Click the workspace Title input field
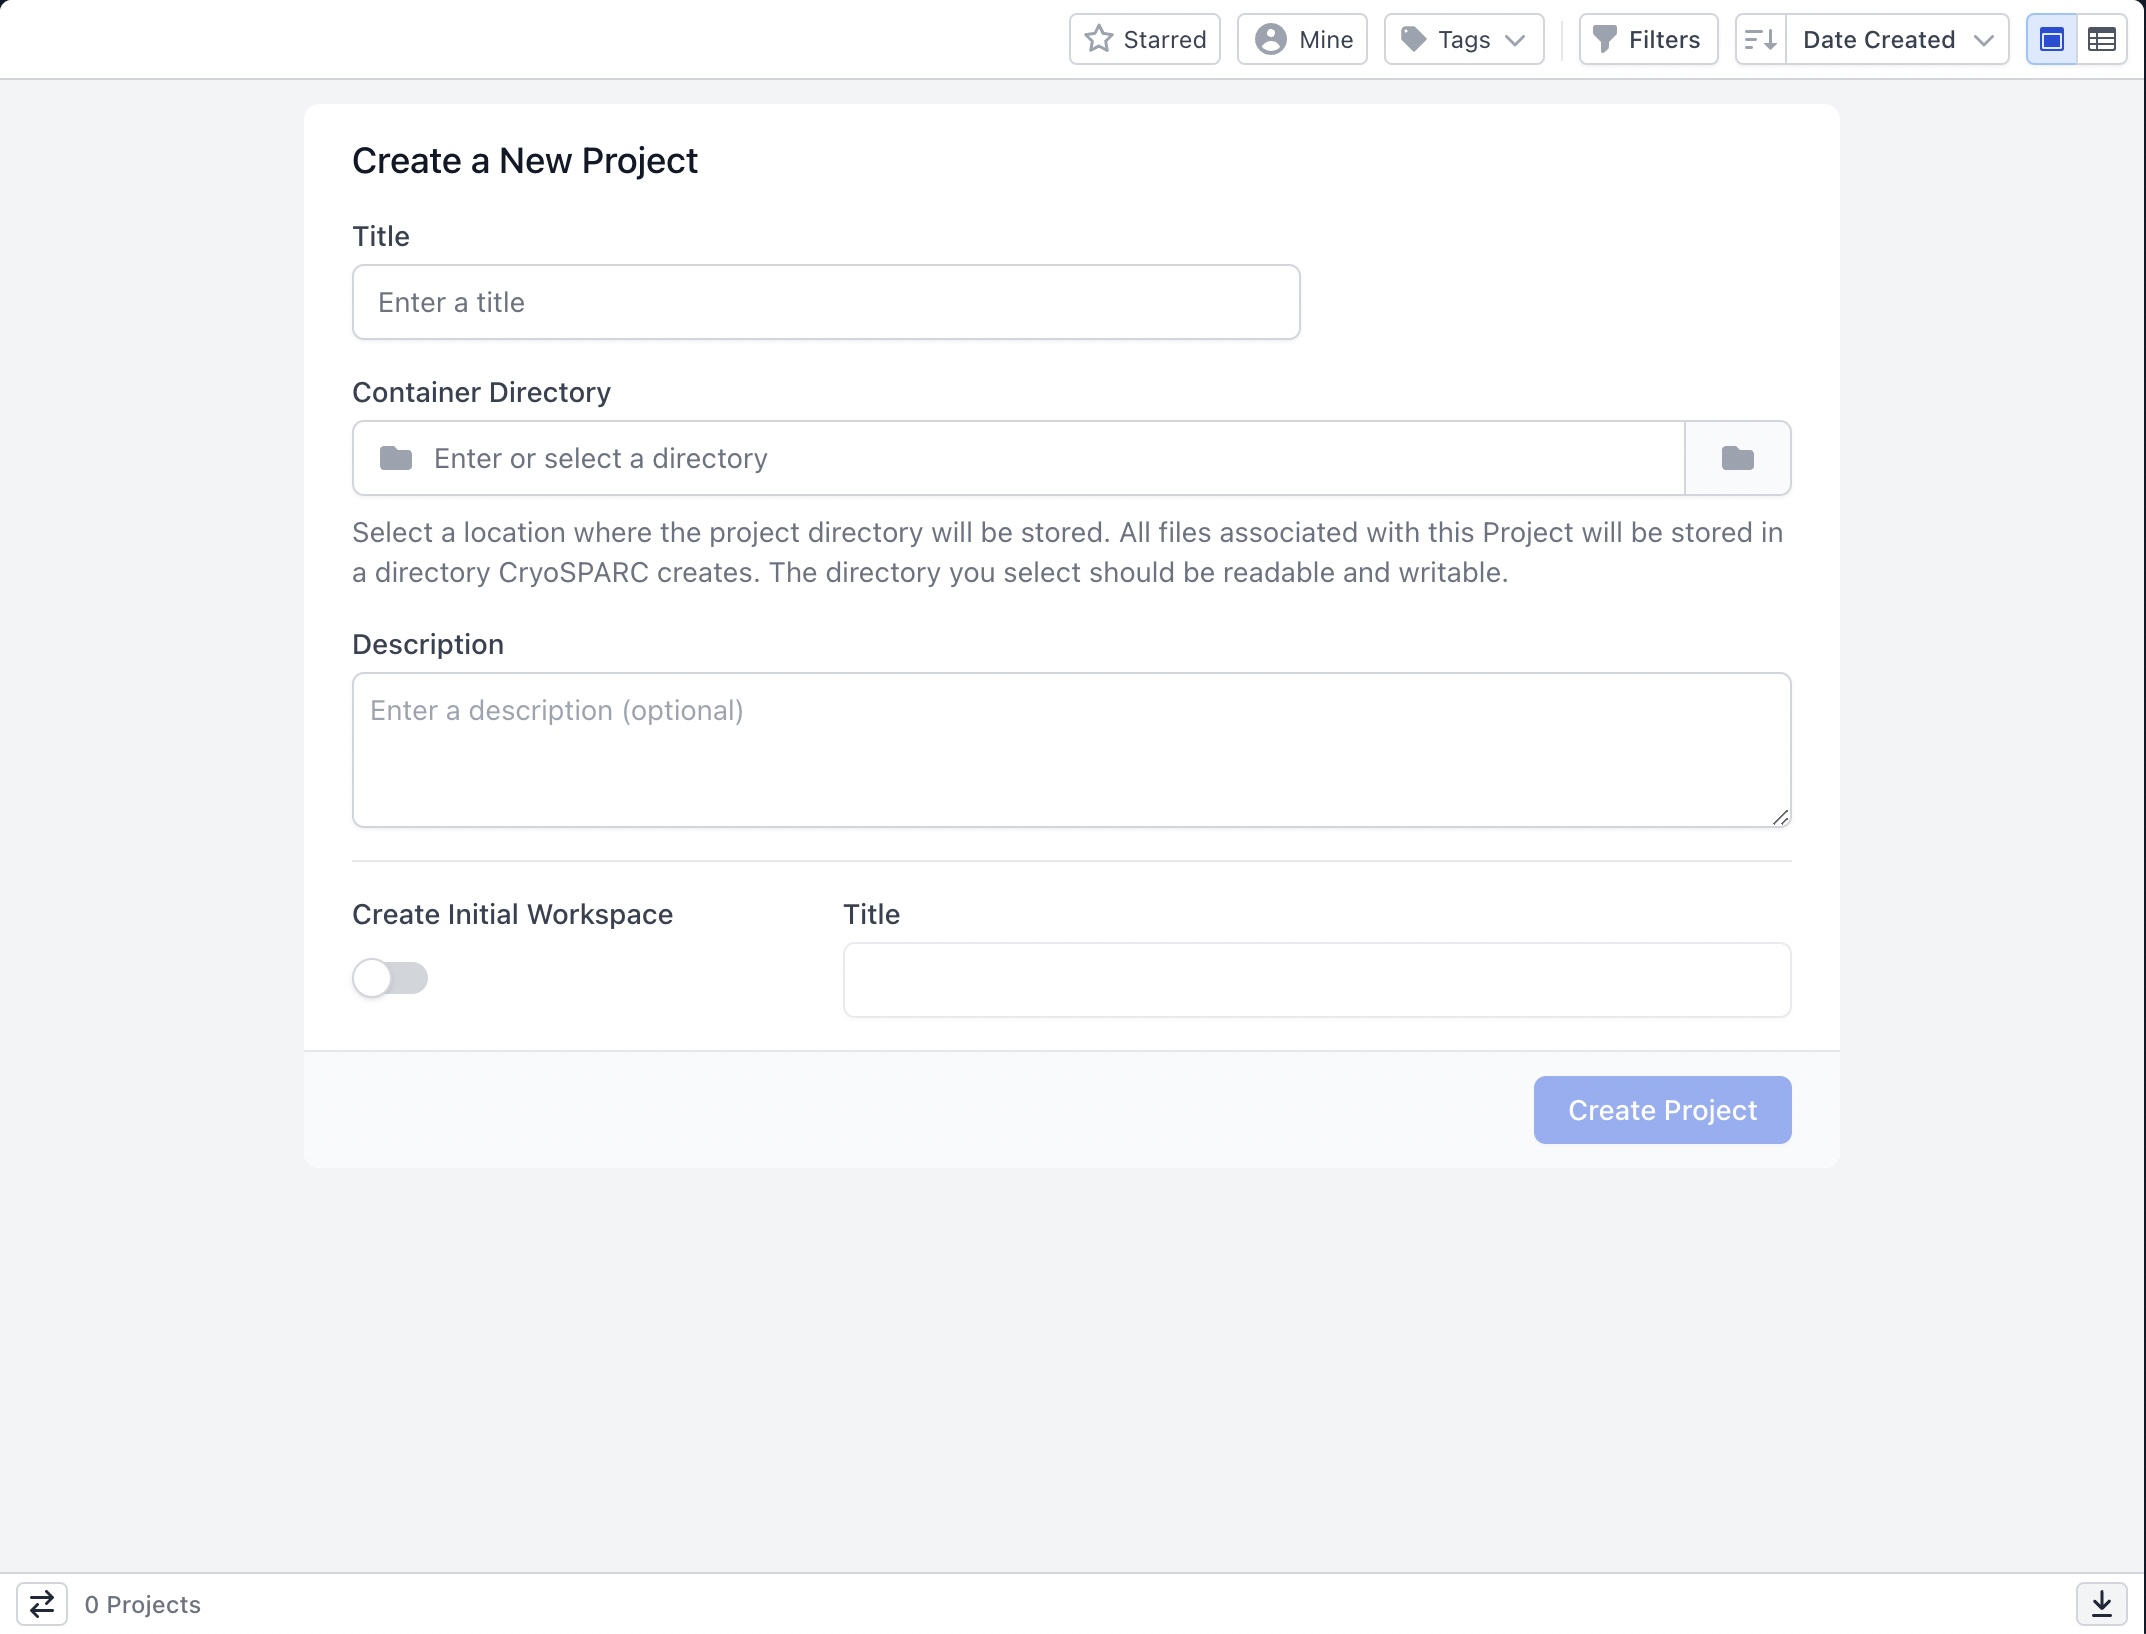Screen dimensions: 2146x1634 tap(1316, 980)
